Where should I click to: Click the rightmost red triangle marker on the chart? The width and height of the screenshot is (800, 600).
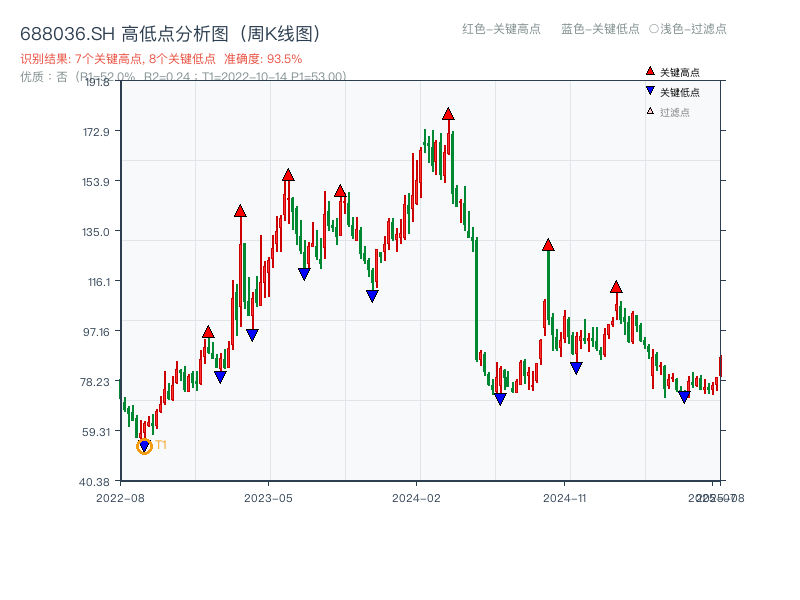click(617, 287)
